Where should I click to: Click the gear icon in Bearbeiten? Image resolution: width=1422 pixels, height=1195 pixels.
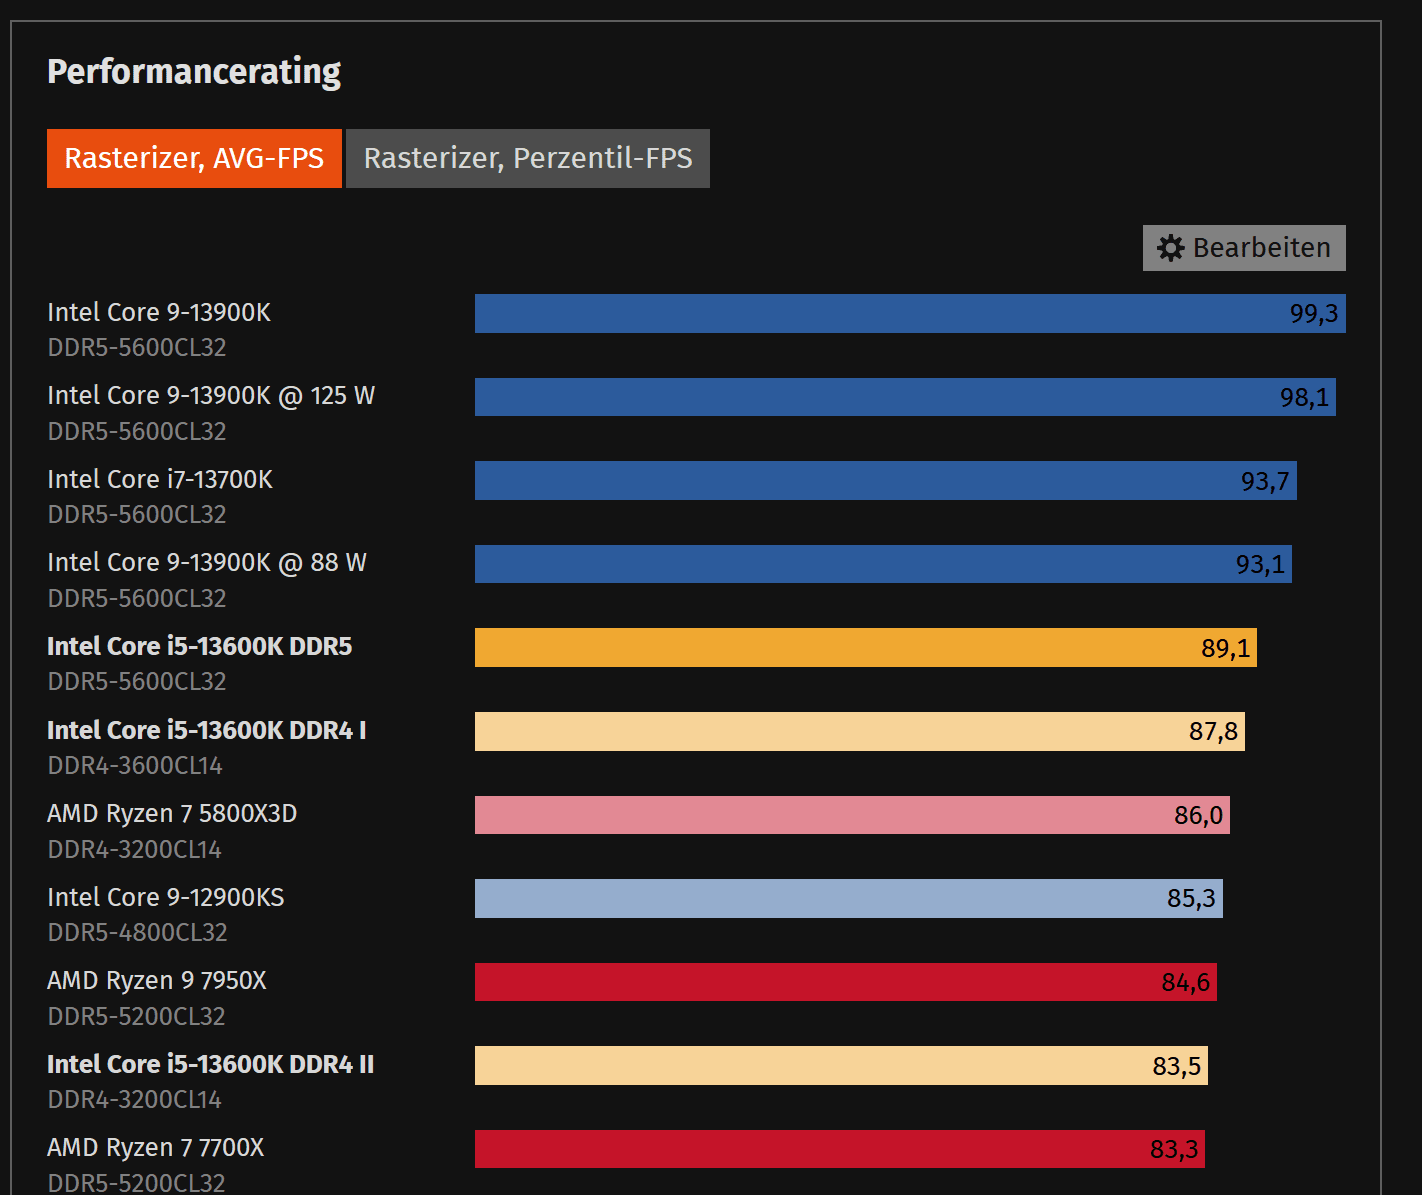tap(1171, 248)
